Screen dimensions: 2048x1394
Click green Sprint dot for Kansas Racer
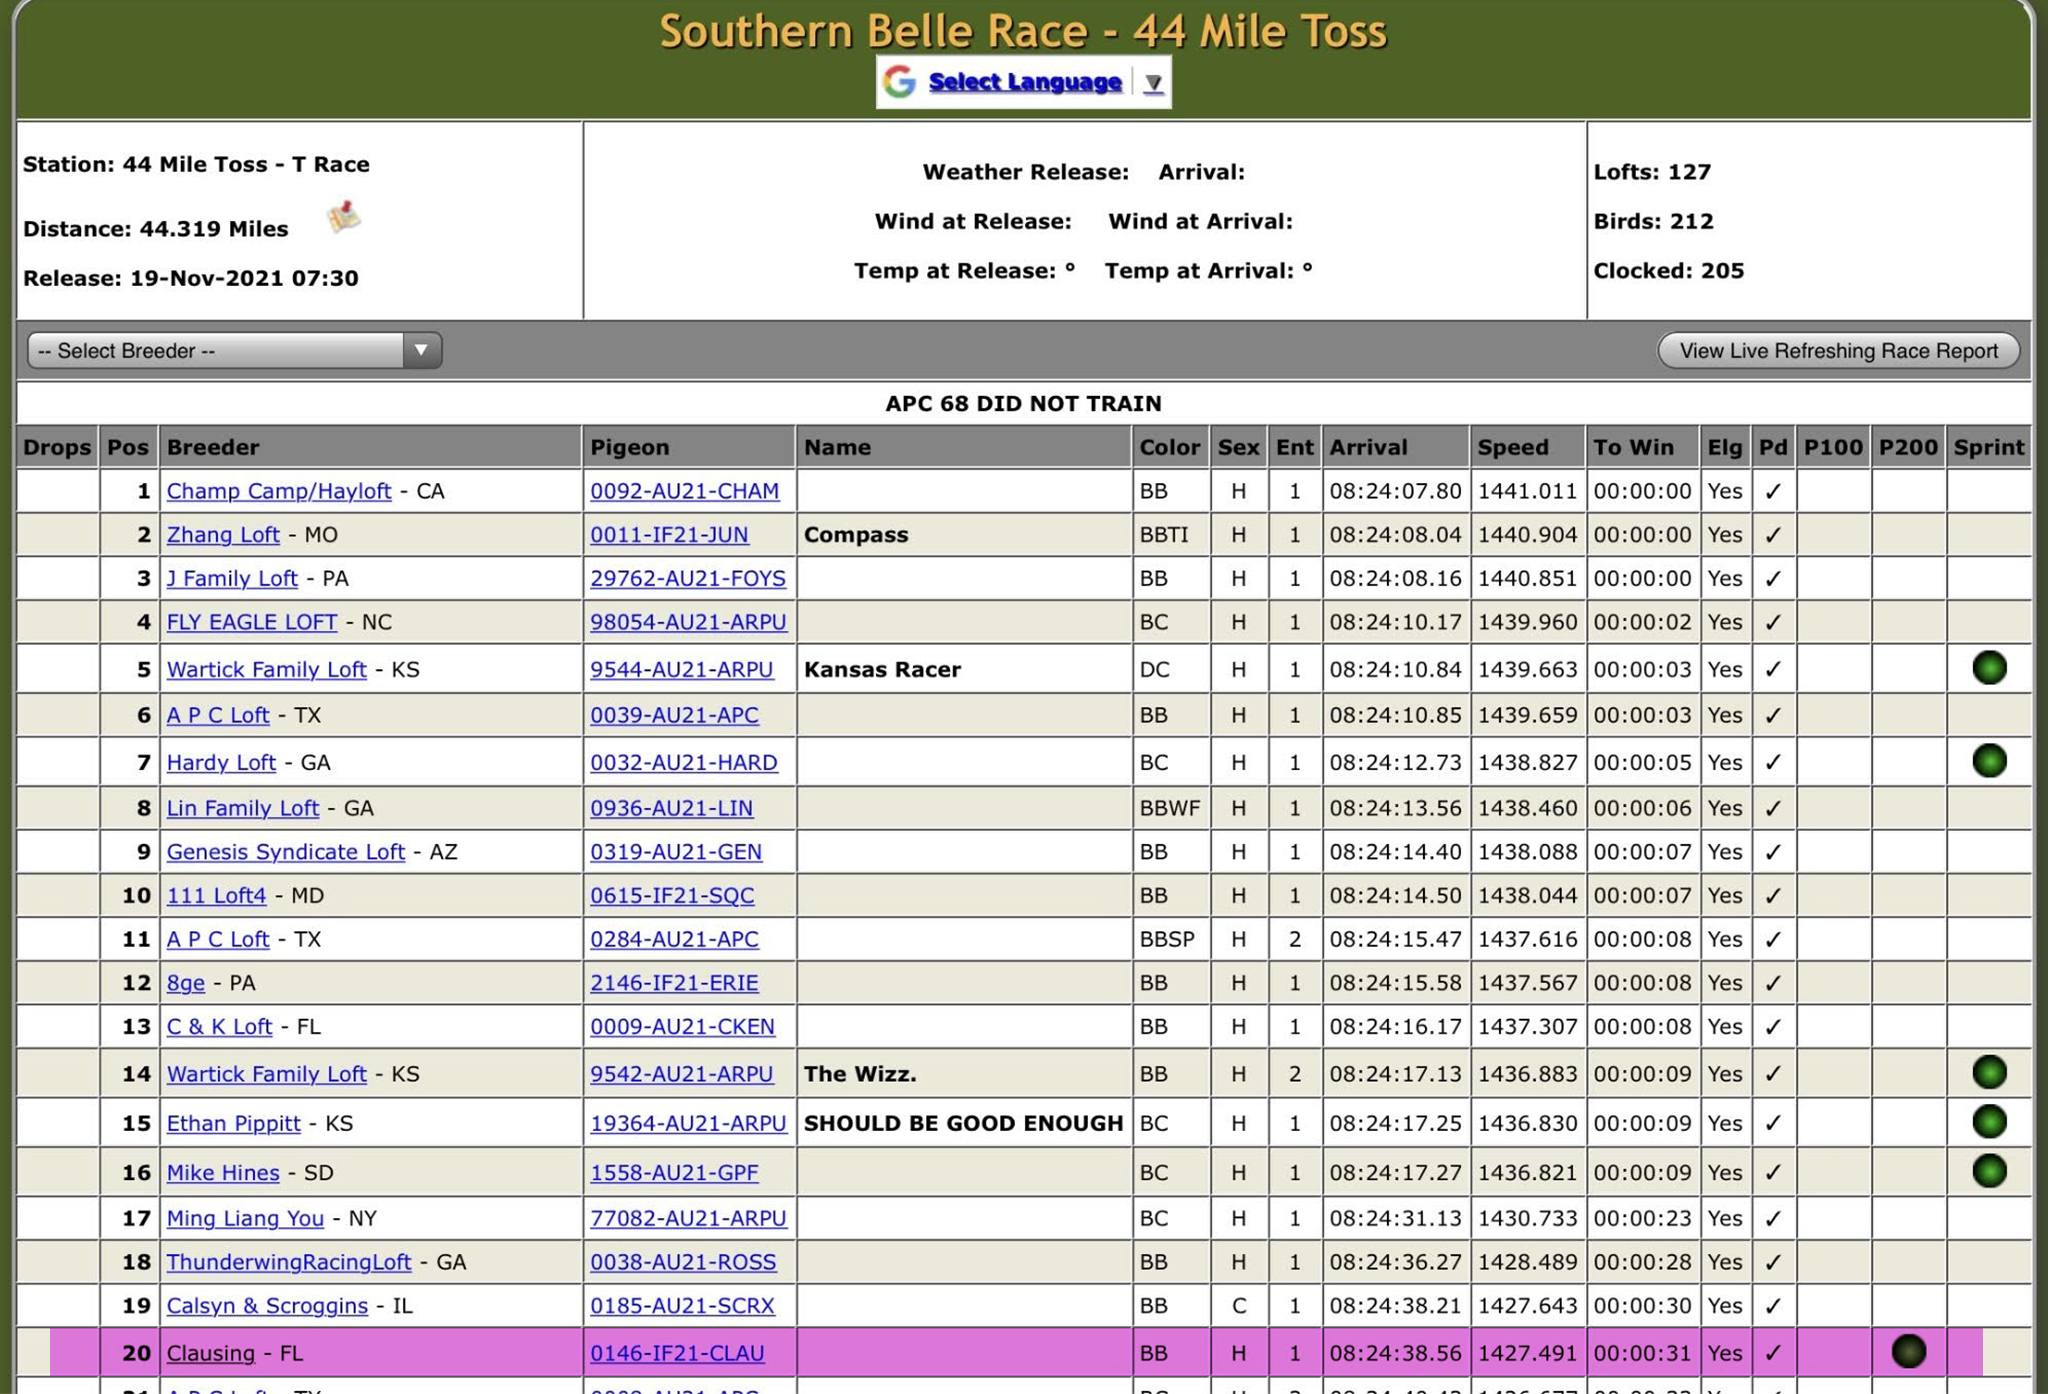[1989, 668]
